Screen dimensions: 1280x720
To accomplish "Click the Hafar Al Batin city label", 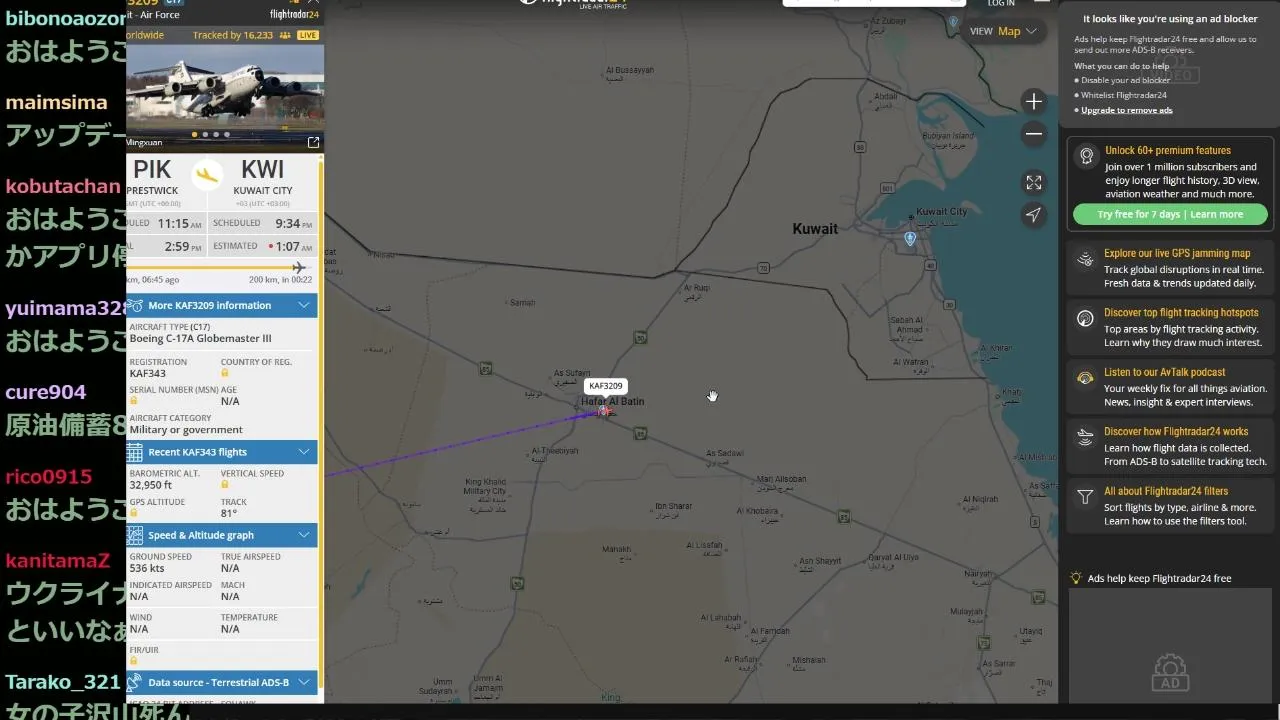I will 613,401.
